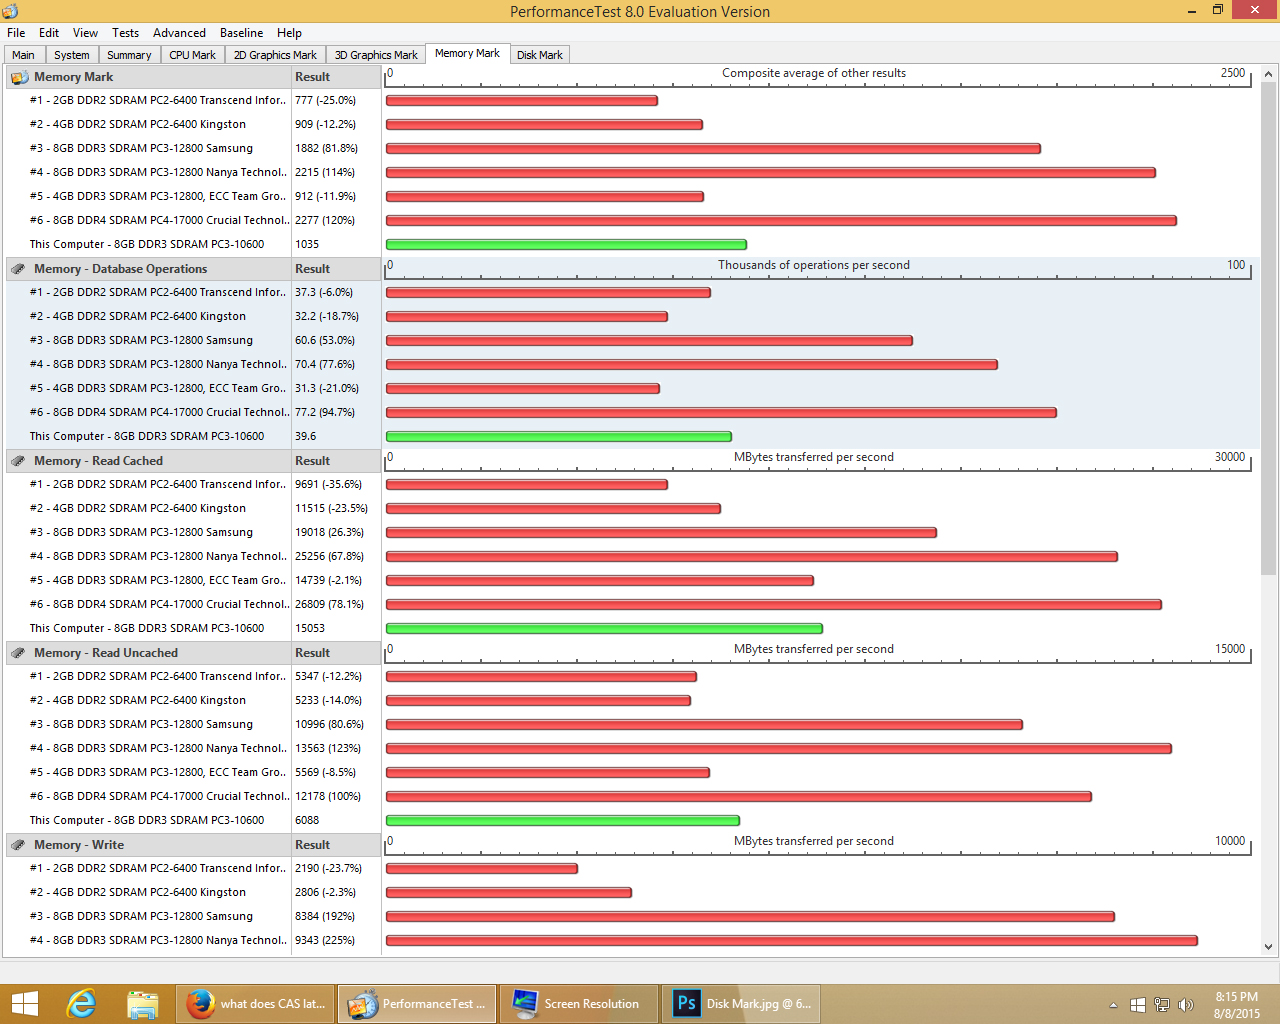Open the Windows Start button

[x=24, y=1004]
